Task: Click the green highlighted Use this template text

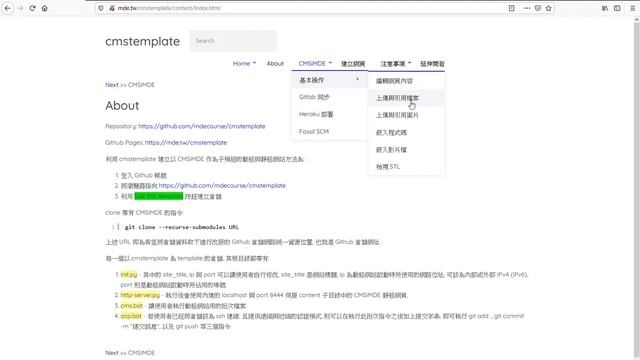Action: pyautogui.click(x=159, y=196)
